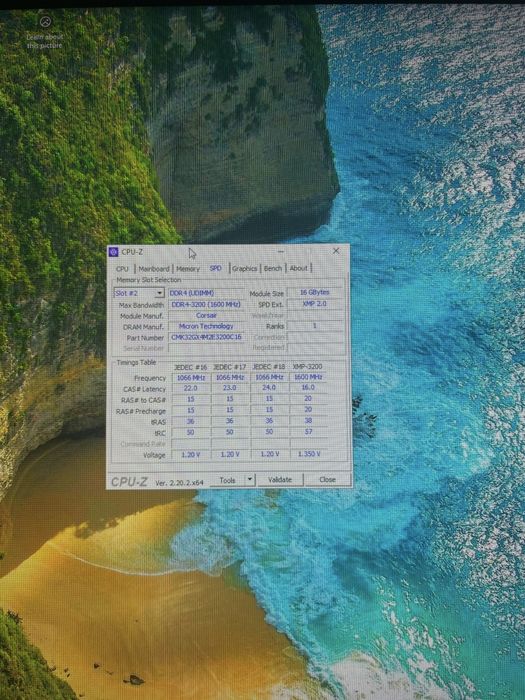This screenshot has height=700, width=525.
Task: Click the '1.20 V' voltage under JEDEC #16
Action: point(191,454)
